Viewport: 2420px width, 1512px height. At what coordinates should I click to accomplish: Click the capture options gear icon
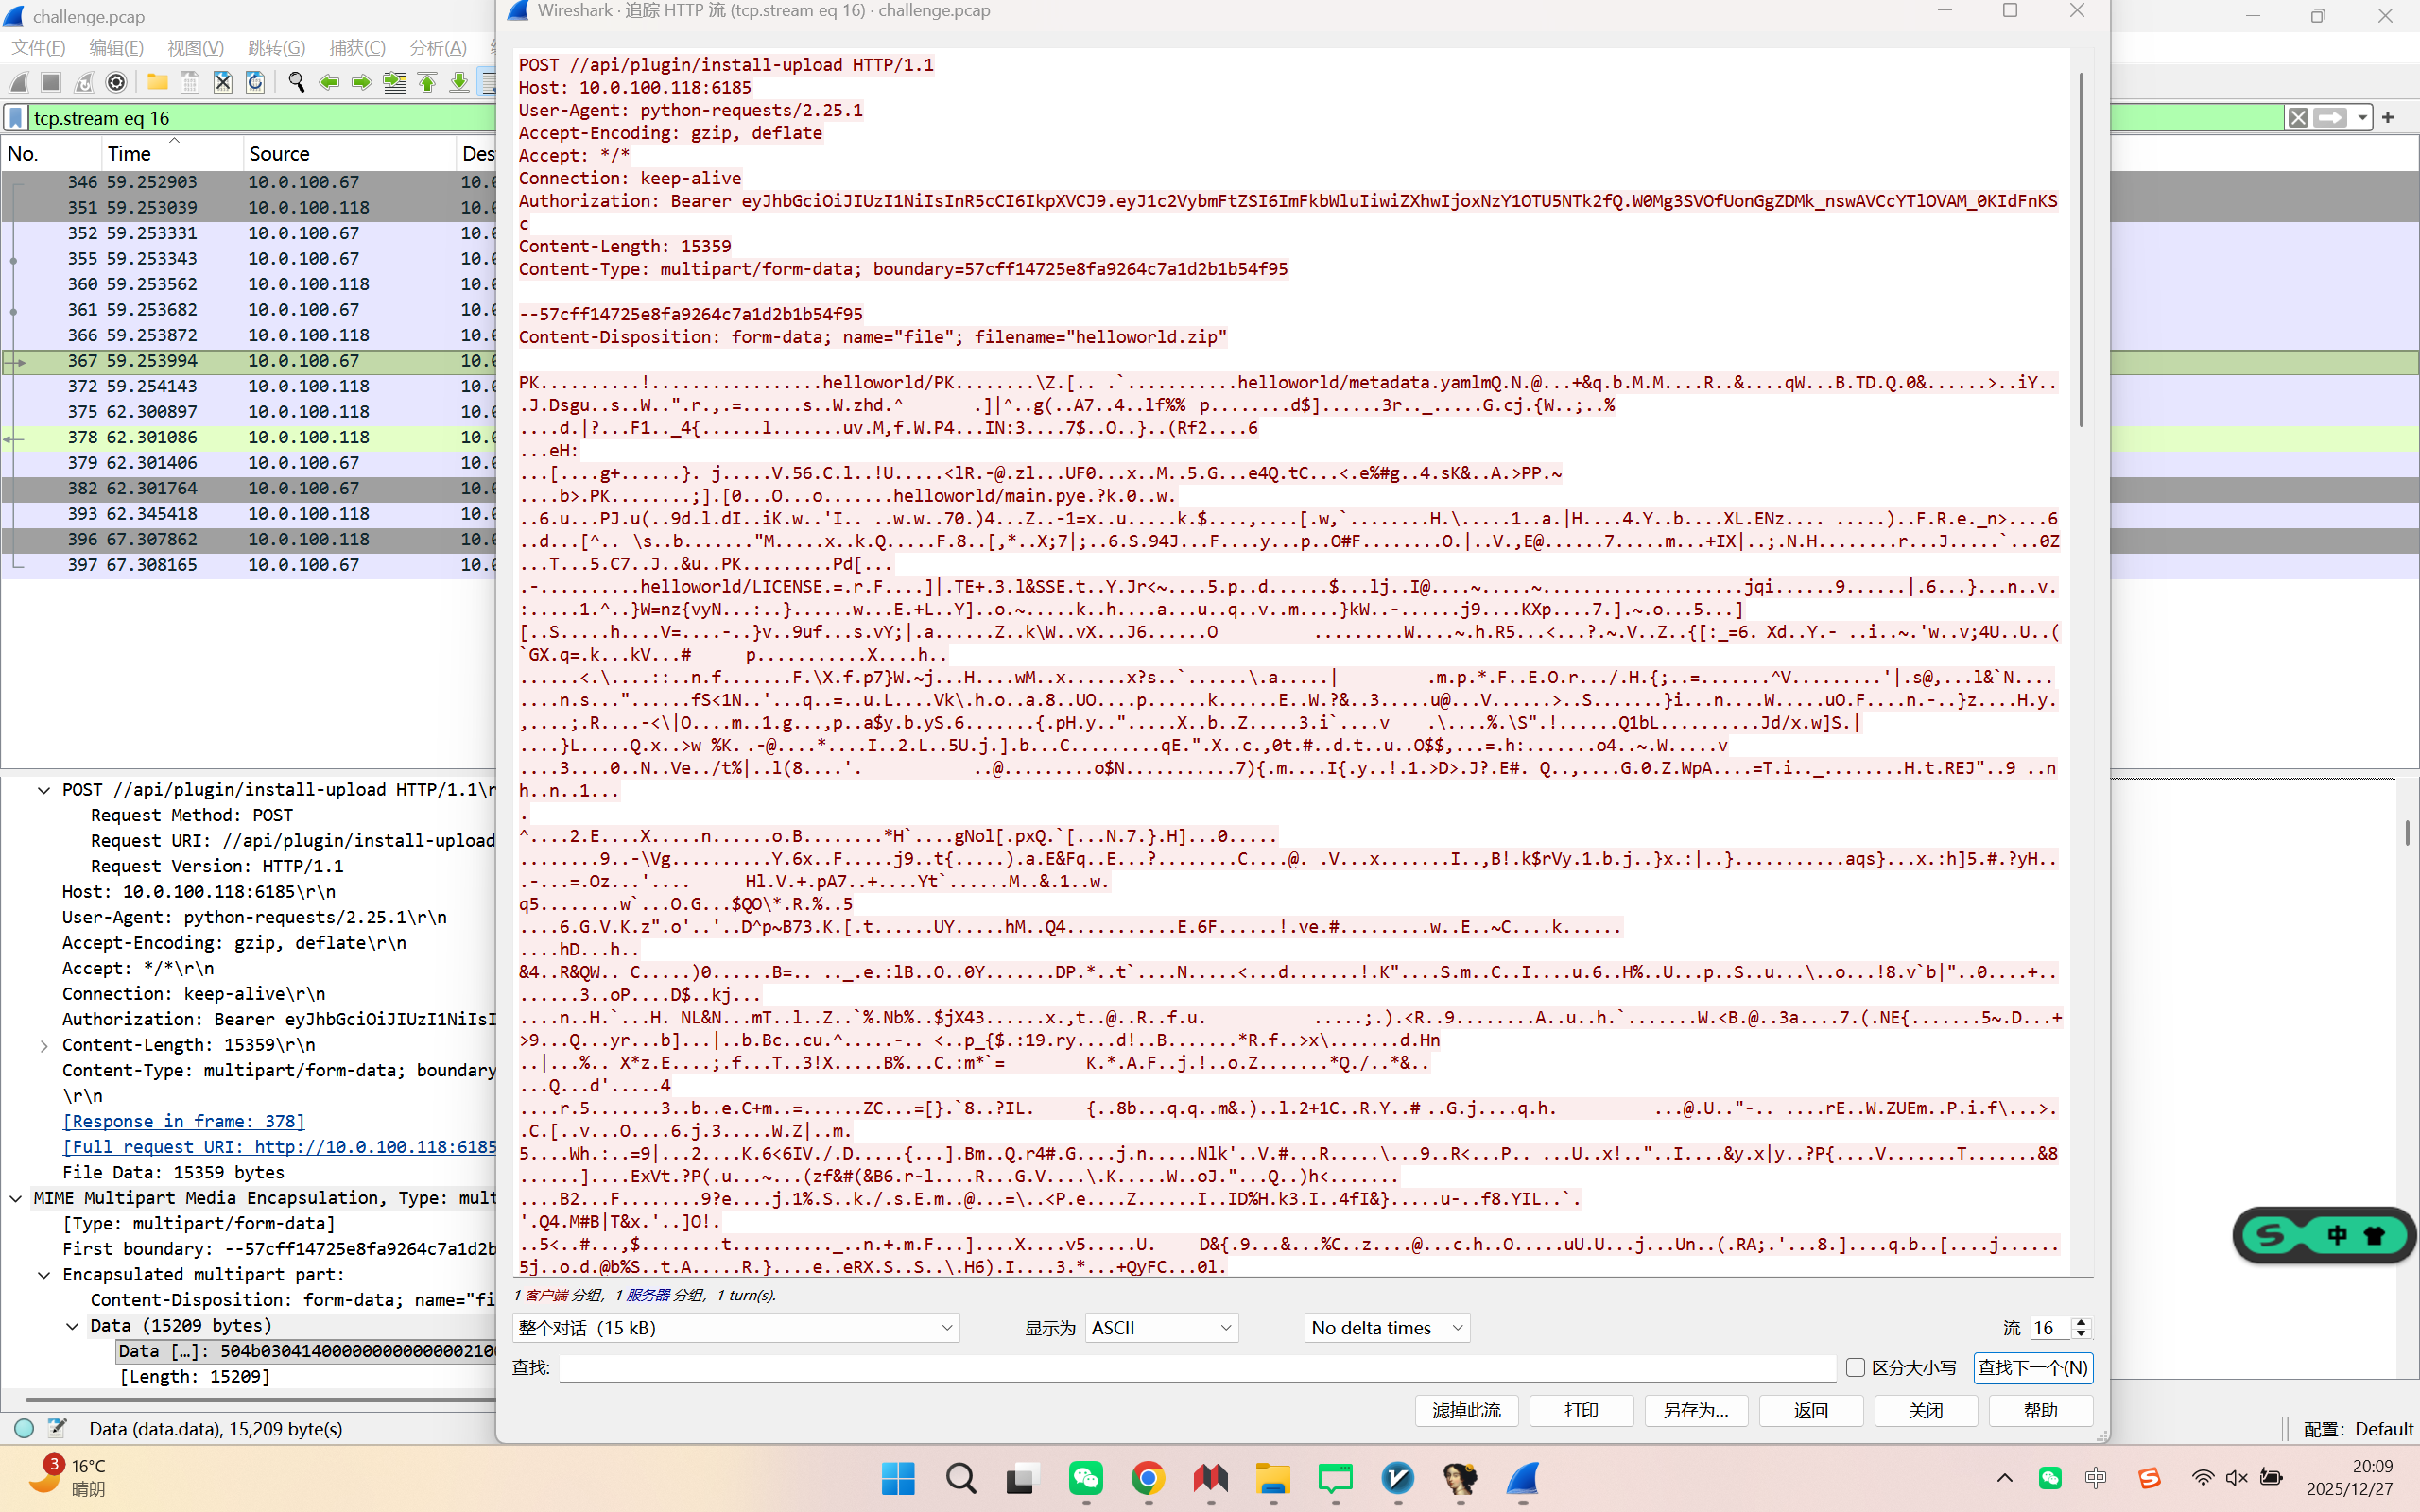click(116, 82)
